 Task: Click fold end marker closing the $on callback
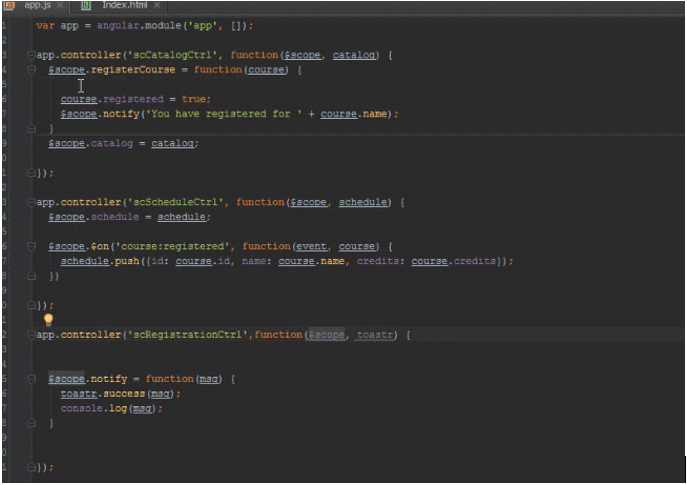click(x=31, y=276)
